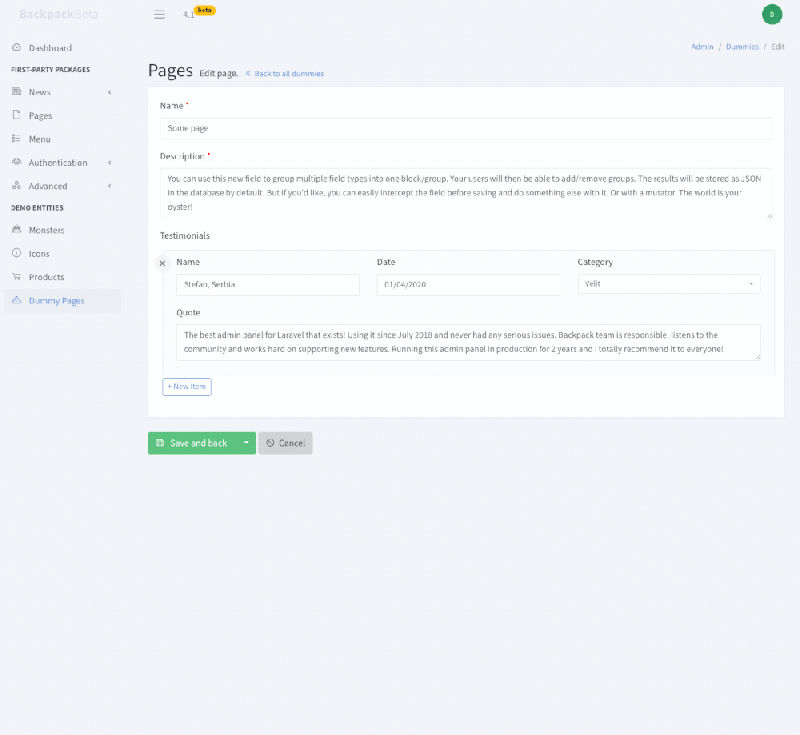The image size is (800, 735).
Task: Click the Back to all dummies link
Action: pyautogui.click(x=287, y=74)
